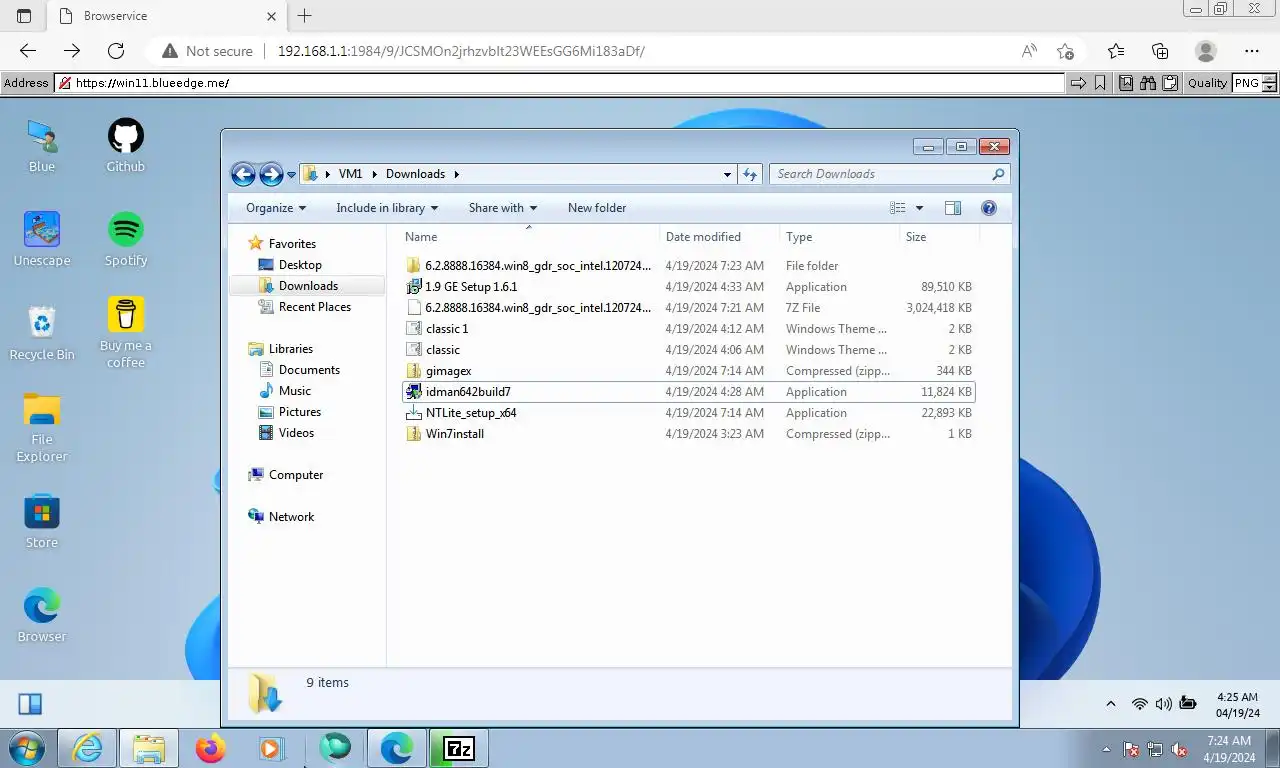Select the File Explorer desktop icon
The width and height of the screenshot is (1280, 768).
click(42, 427)
